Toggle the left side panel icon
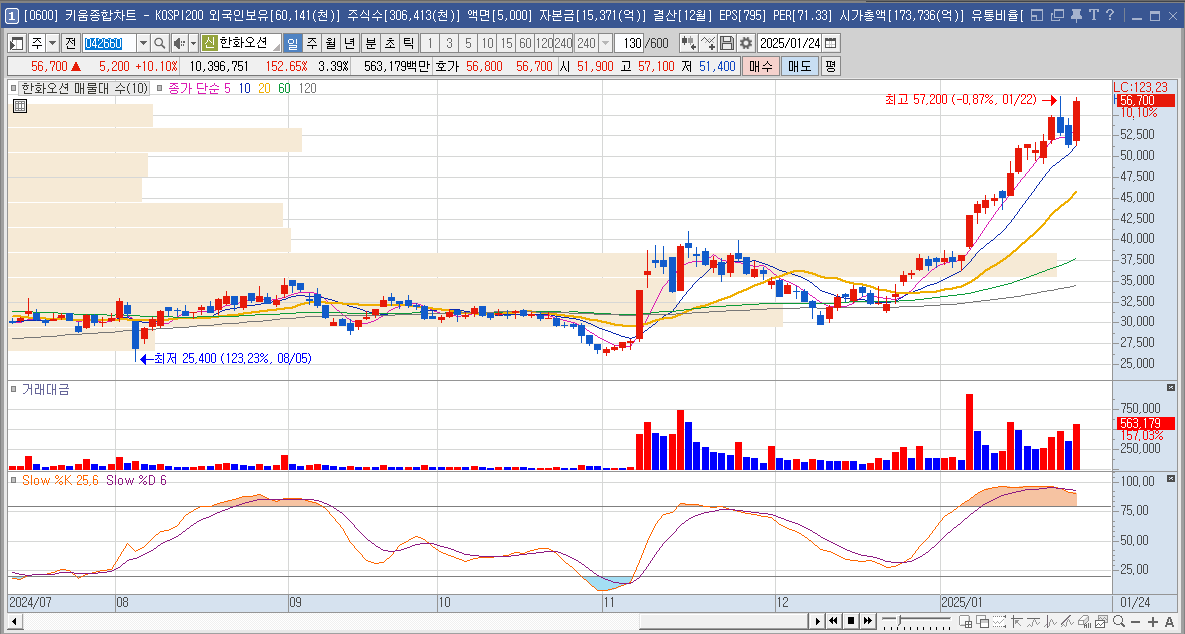 click(17, 43)
